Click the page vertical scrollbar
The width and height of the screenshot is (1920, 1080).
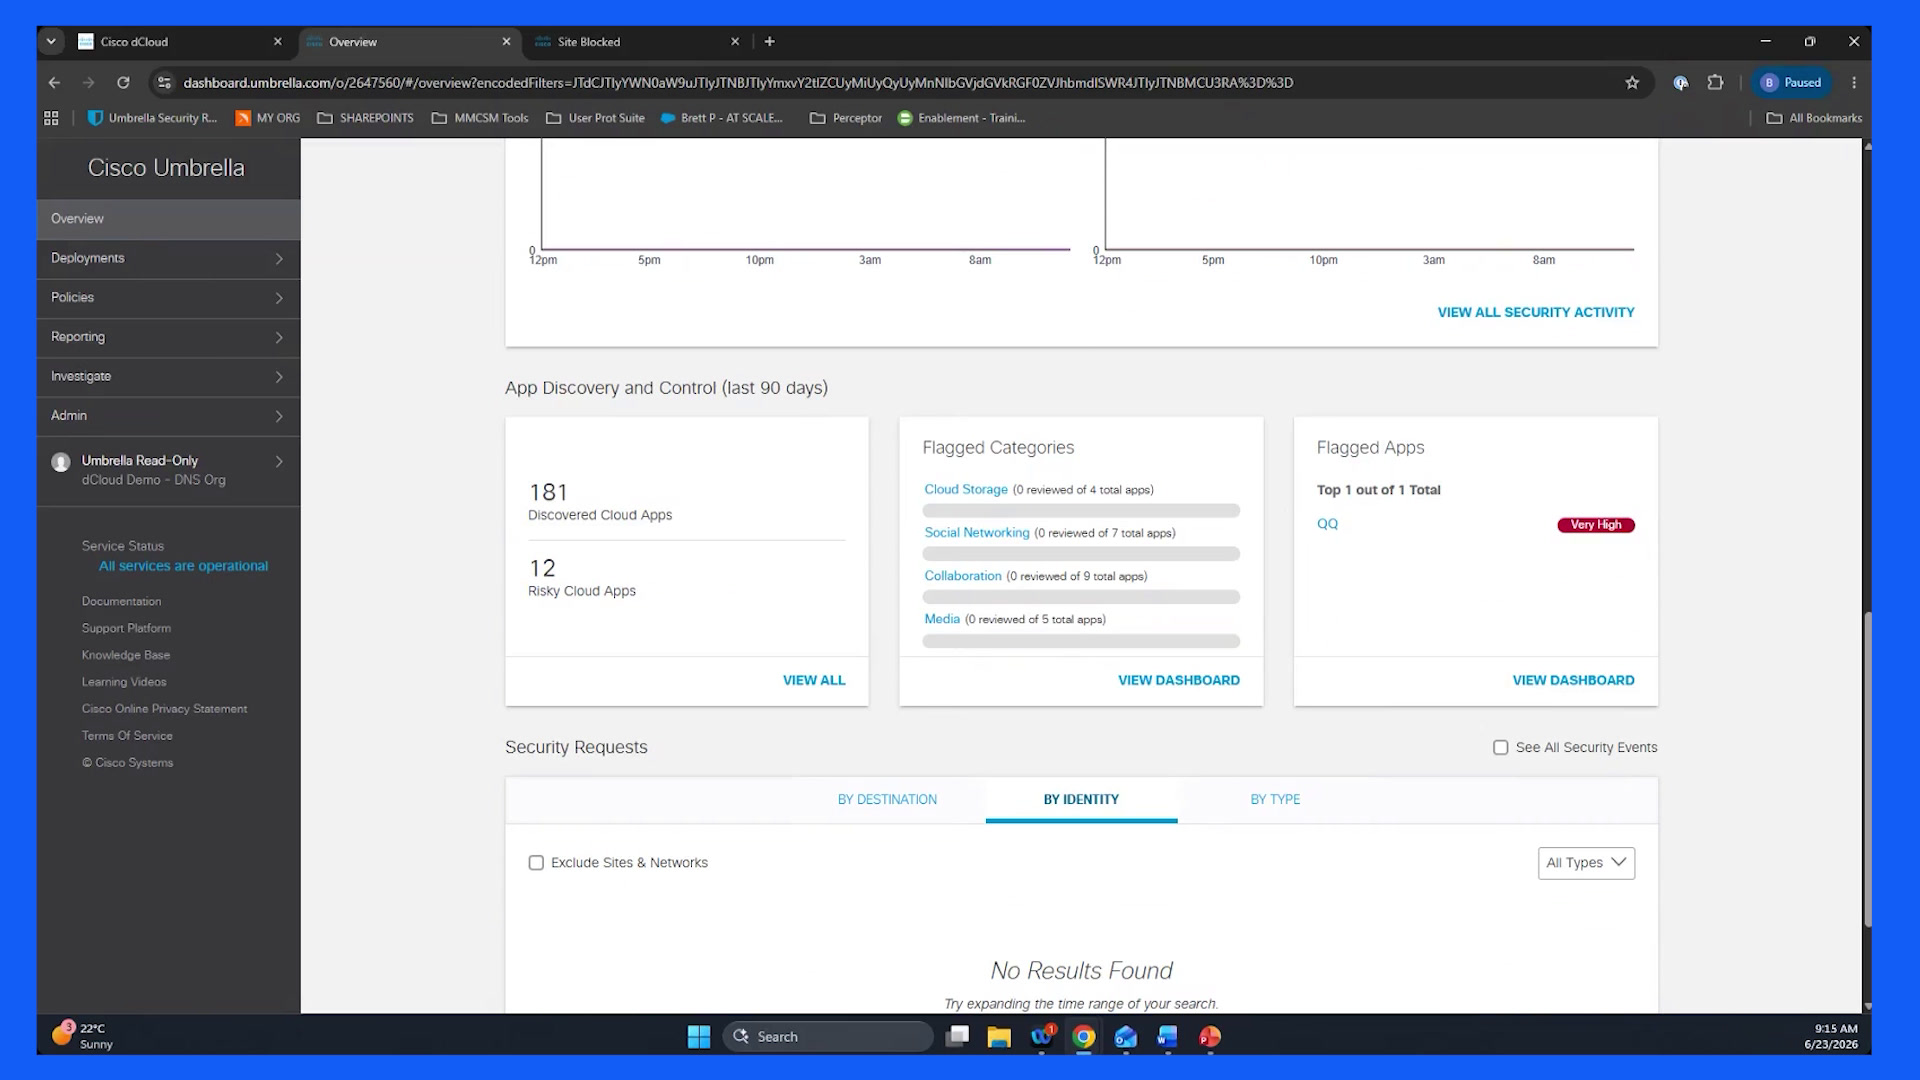pos(1867,770)
